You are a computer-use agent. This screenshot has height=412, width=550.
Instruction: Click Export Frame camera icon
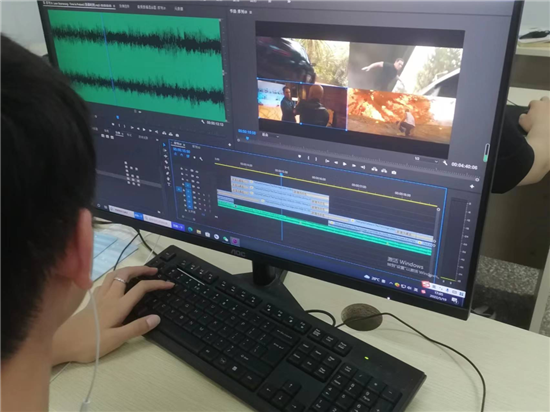394,172
